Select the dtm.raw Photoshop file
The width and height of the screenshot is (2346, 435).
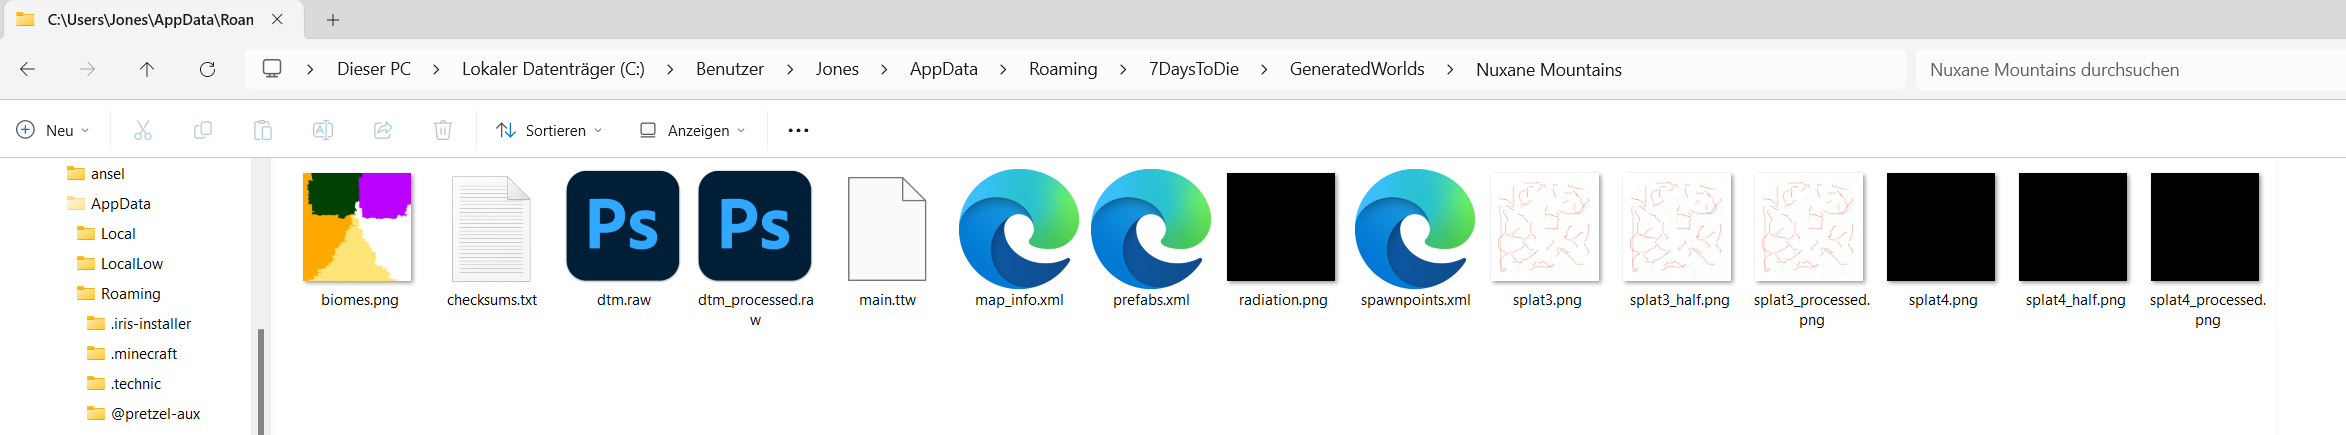623,228
